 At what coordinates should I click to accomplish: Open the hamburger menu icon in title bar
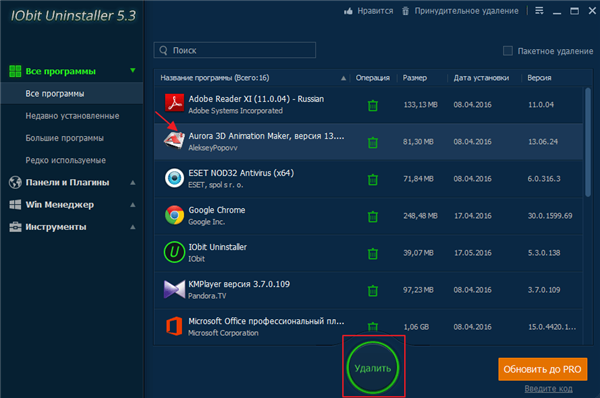(539, 11)
